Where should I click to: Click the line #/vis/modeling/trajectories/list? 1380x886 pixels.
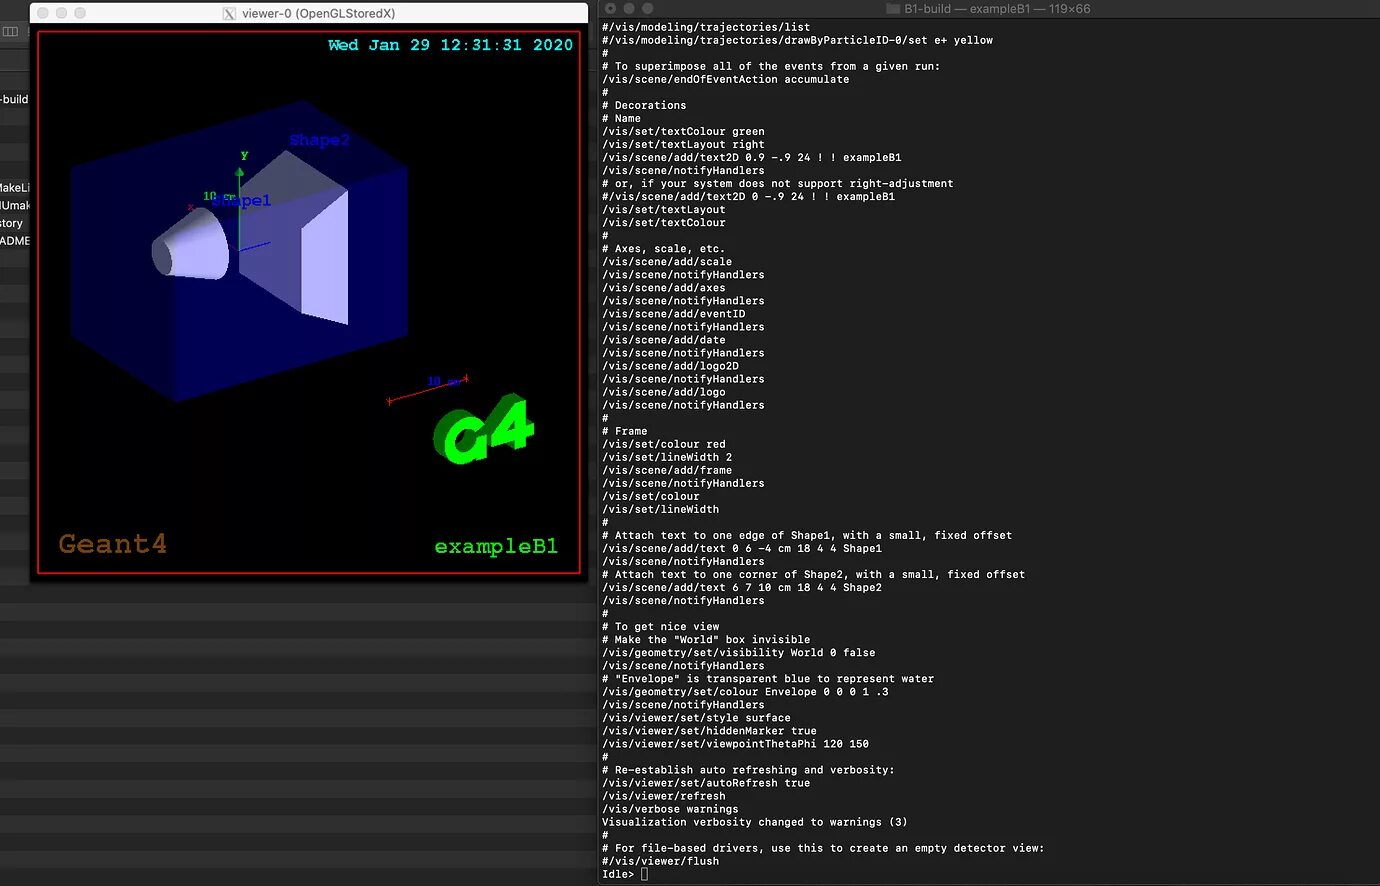click(x=706, y=27)
